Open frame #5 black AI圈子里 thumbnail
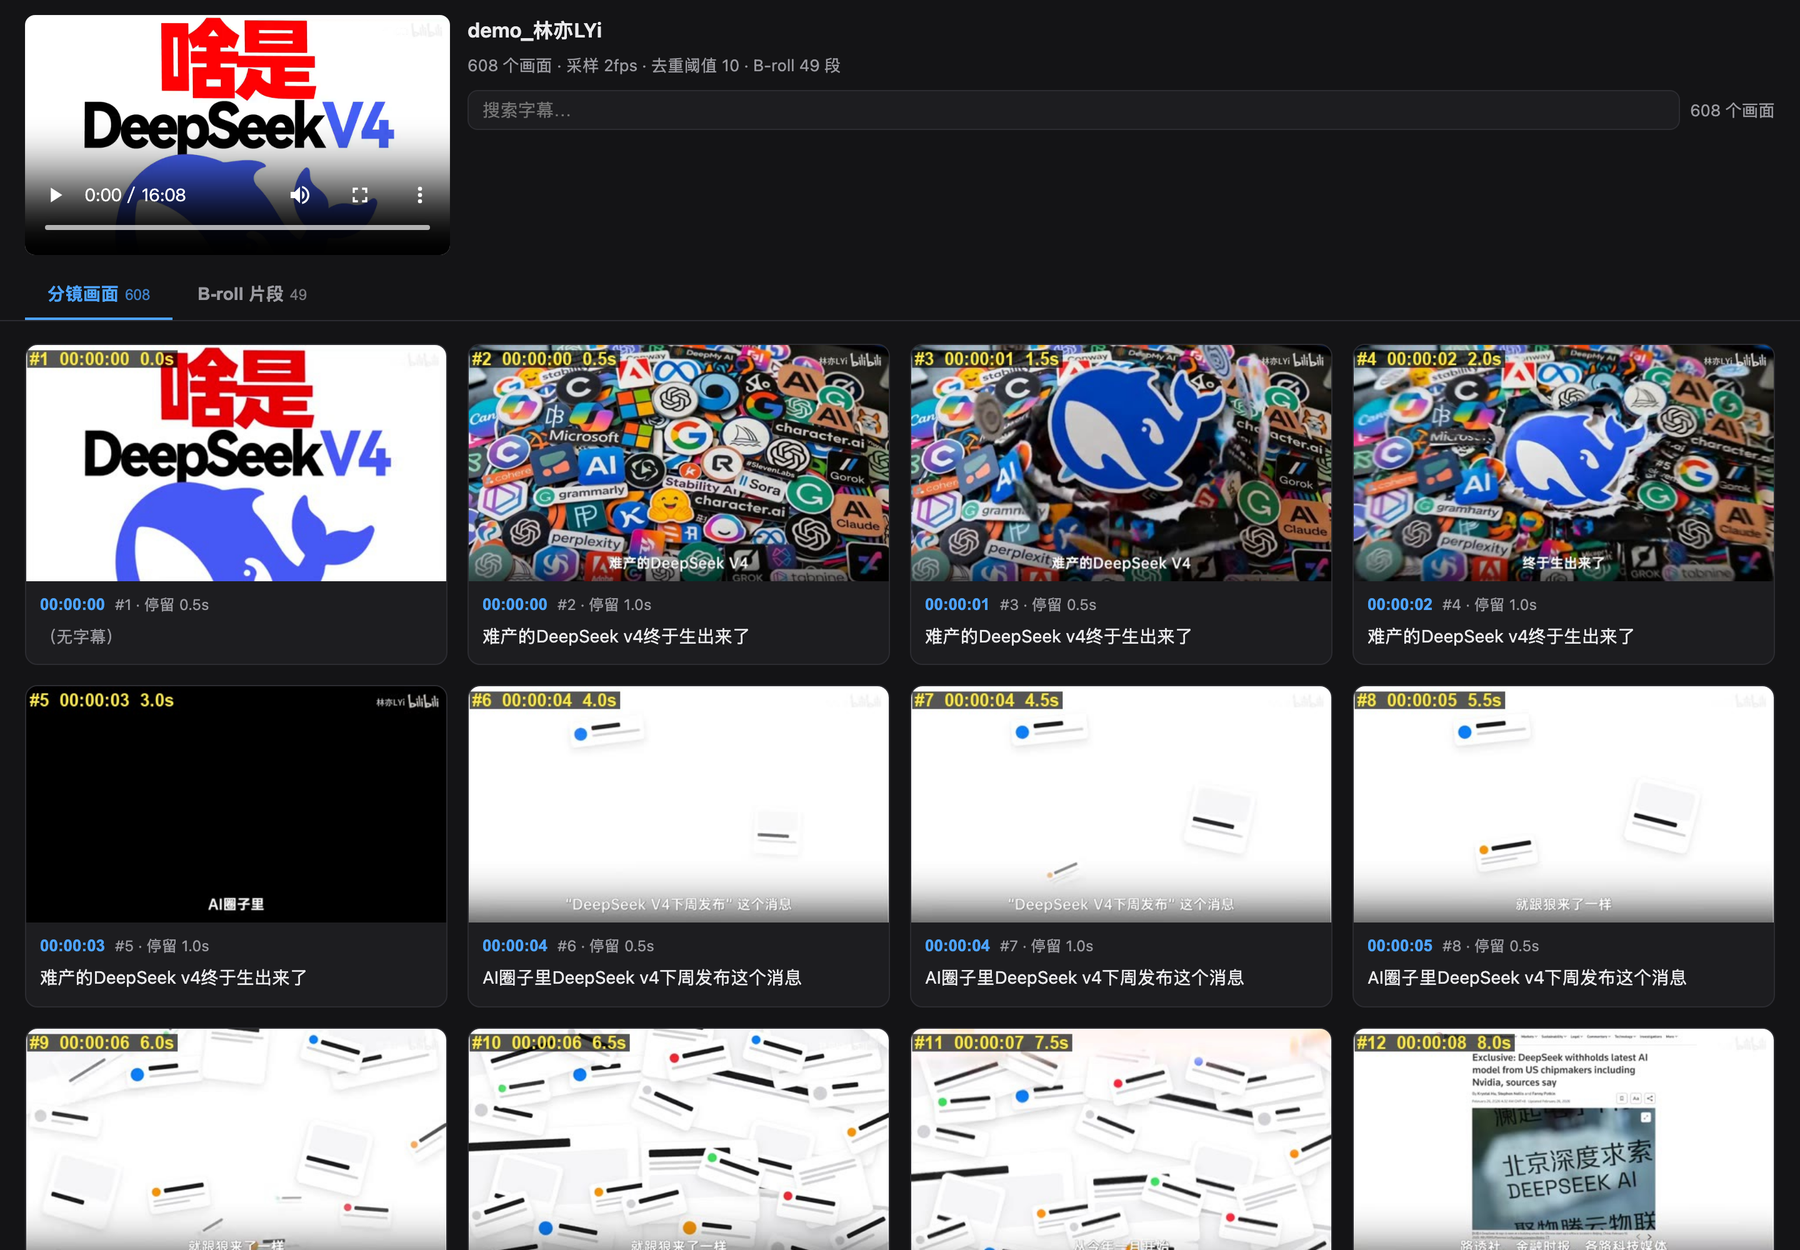Viewport: 1800px width, 1250px height. click(x=236, y=804)
